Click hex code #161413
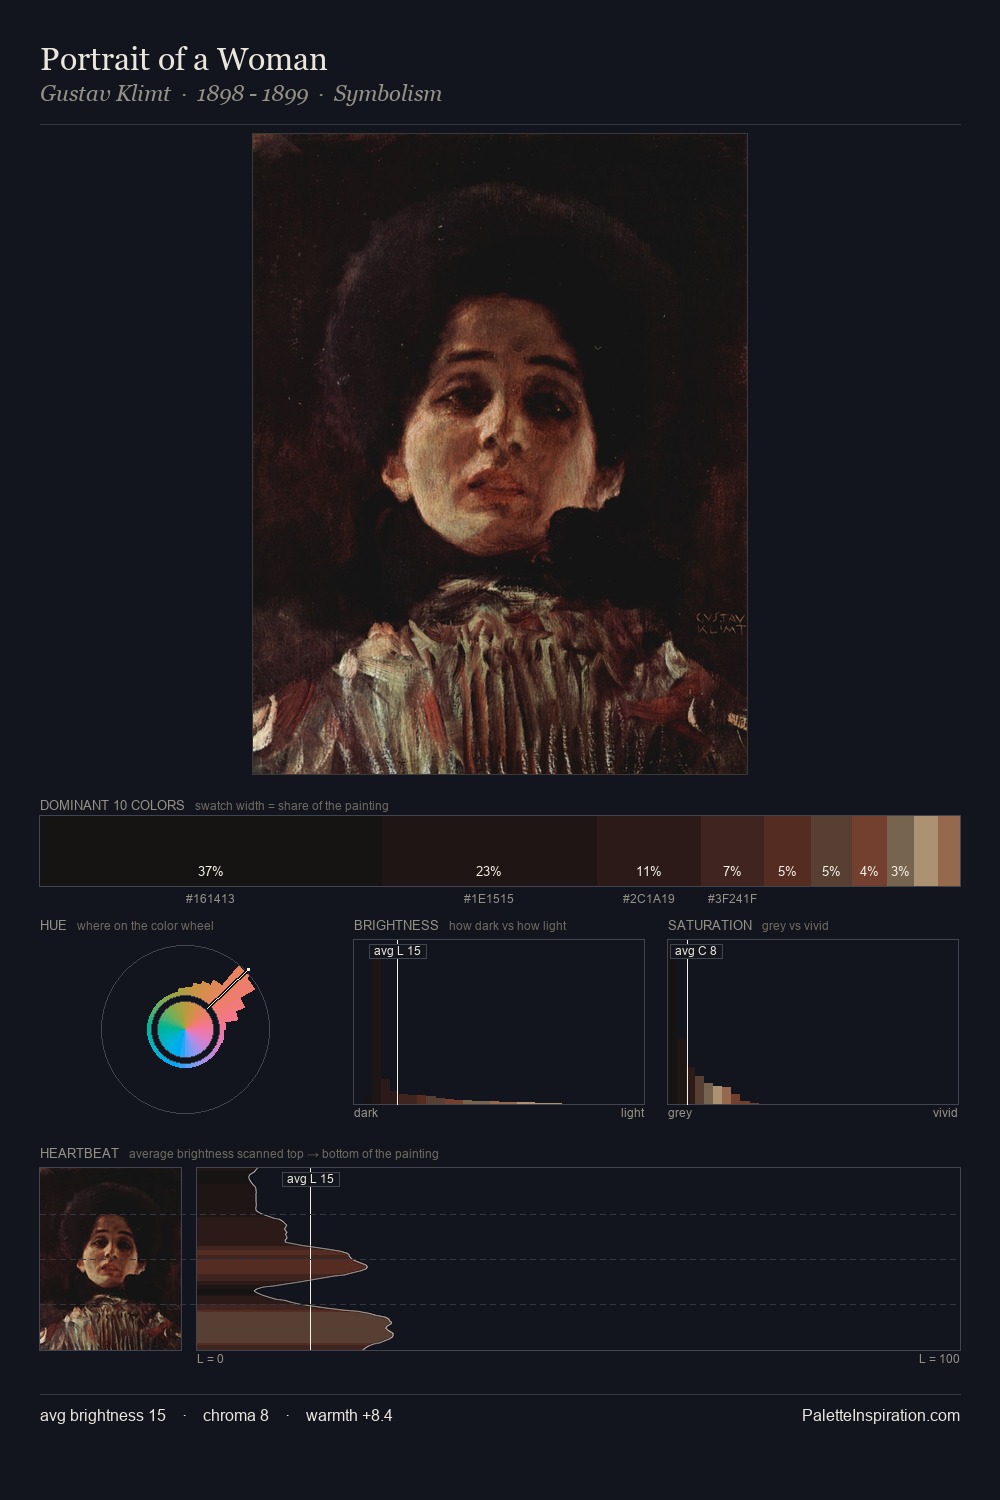 click(x=210, y=899)
